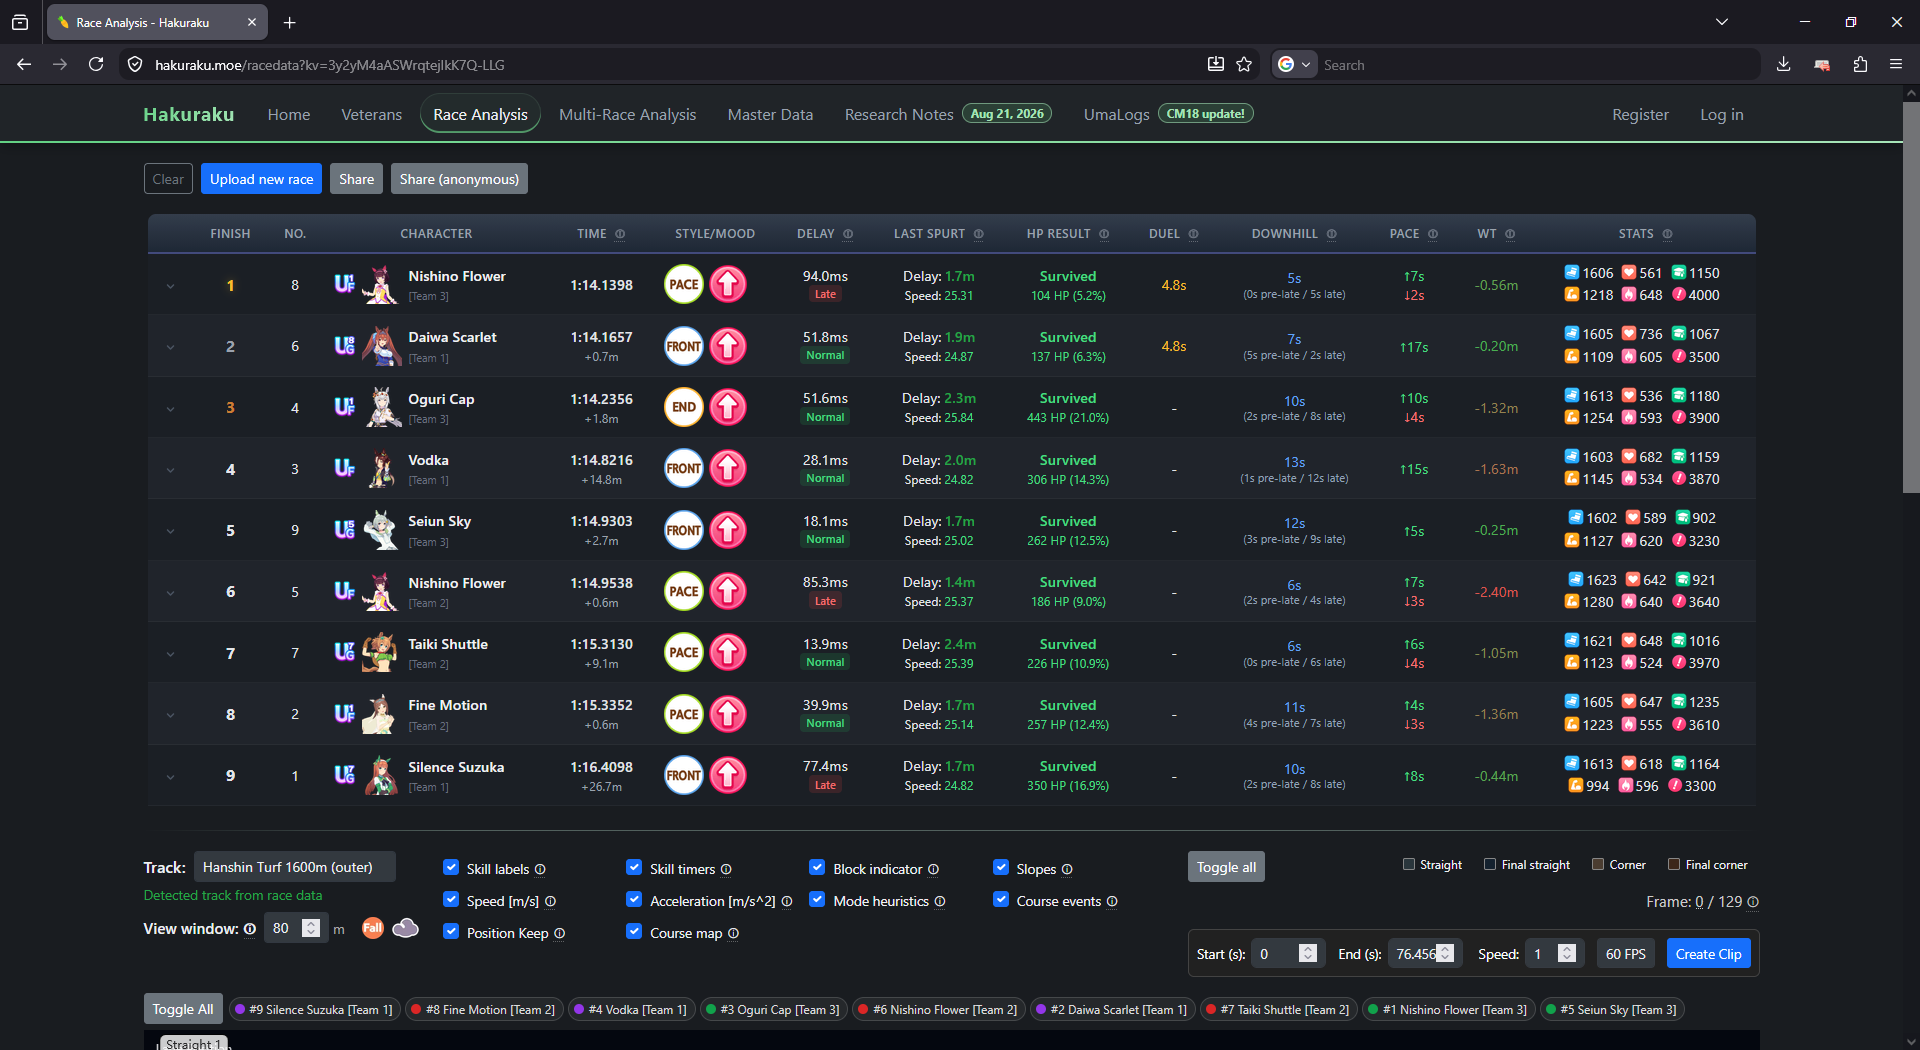Select the cloudy weather icon
This screenshot has width=1920, height=1050.
(406, 928)
